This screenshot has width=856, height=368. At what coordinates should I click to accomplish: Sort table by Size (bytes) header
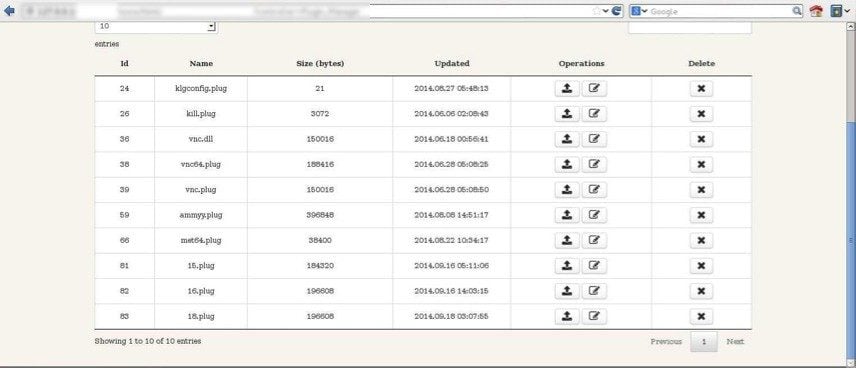point(320,63)
